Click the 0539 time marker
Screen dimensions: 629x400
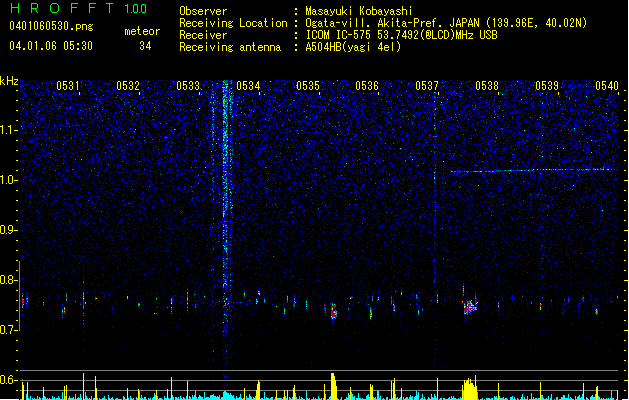(x=547, y=85)
